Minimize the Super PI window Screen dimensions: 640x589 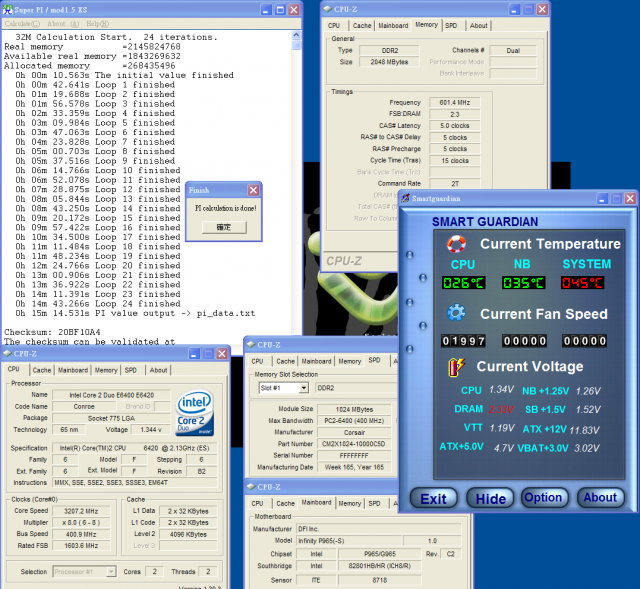coord(266,10)
